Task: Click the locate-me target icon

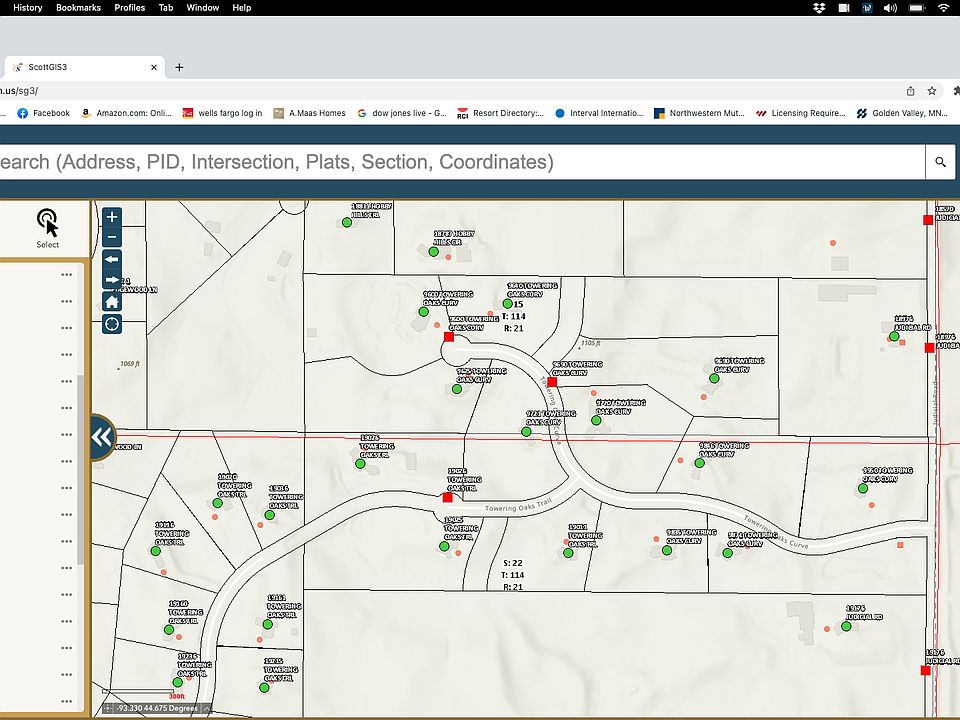Action: (112, 324)
